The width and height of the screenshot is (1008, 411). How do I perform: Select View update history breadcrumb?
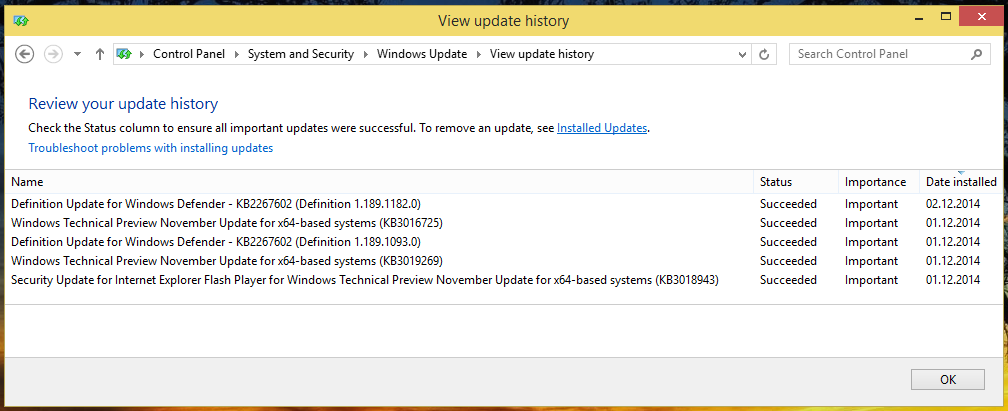pyautogui.click(x=542, y=54)
